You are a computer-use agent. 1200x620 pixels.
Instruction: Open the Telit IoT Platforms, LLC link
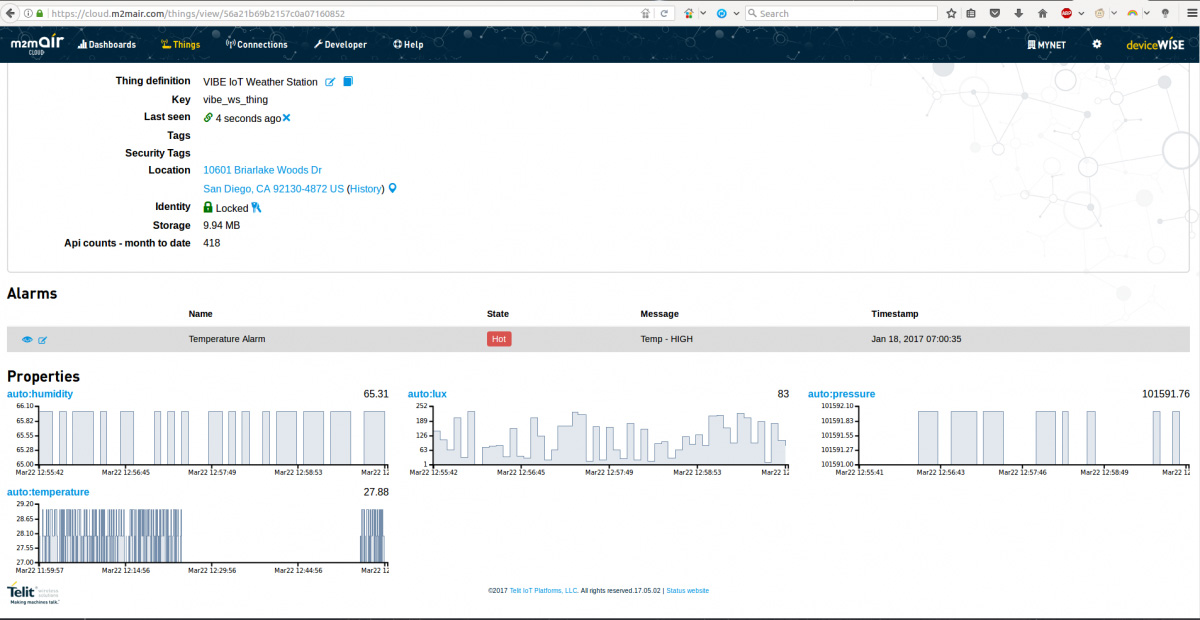click(x=544, y=591)
